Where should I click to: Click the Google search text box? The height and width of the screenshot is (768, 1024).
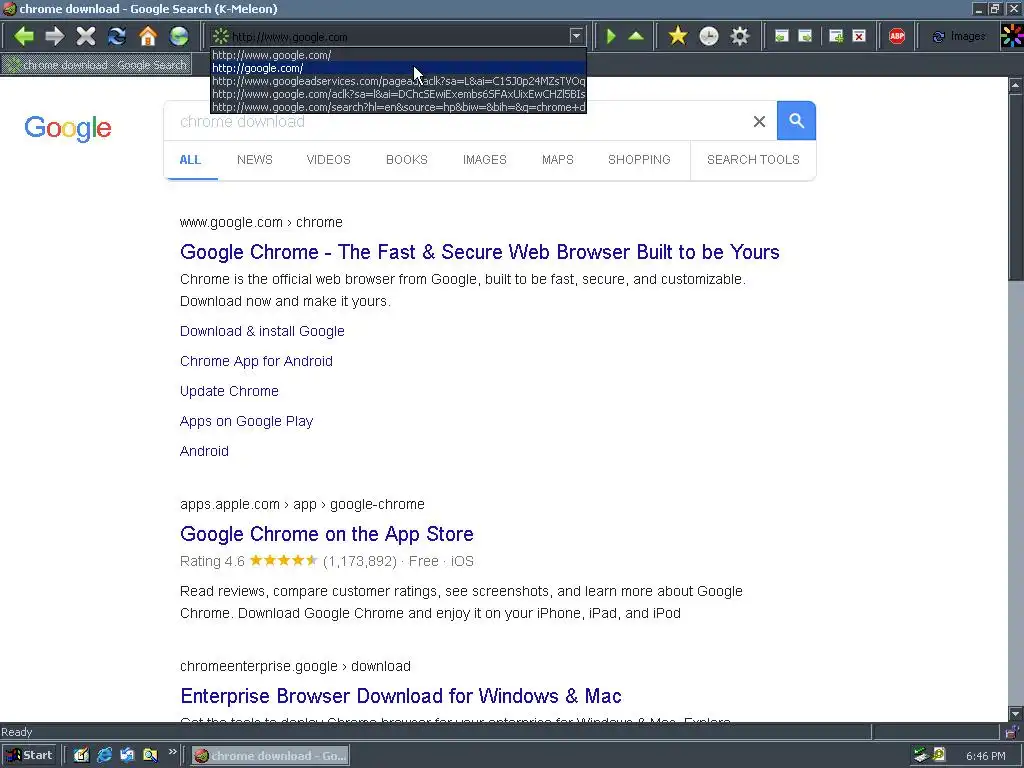click(457, 121)
